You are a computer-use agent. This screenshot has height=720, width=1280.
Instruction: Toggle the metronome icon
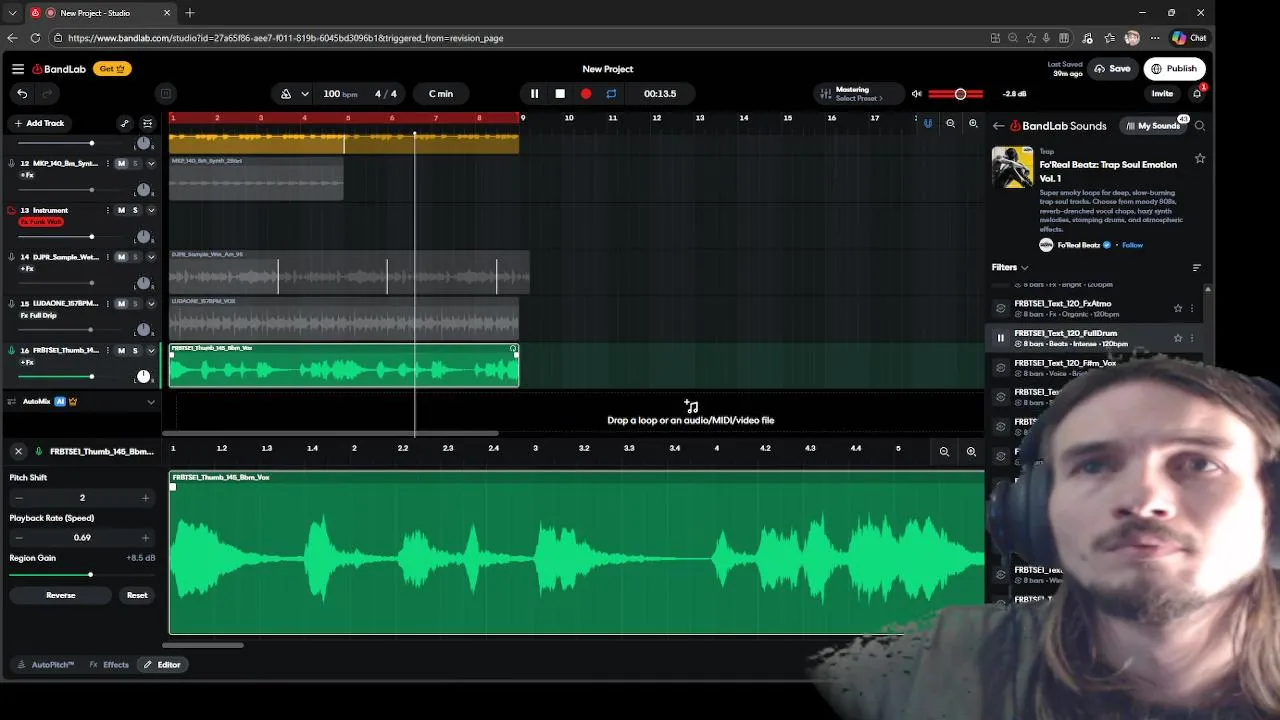tap(286, 94)
